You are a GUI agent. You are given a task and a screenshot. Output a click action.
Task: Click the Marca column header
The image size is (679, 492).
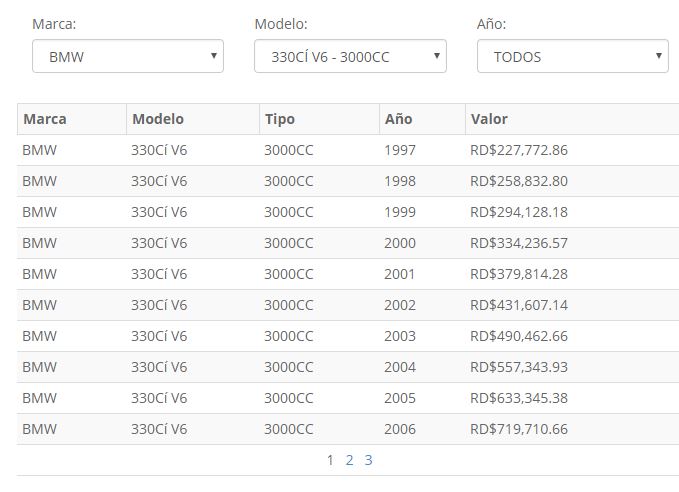point(45,119)
